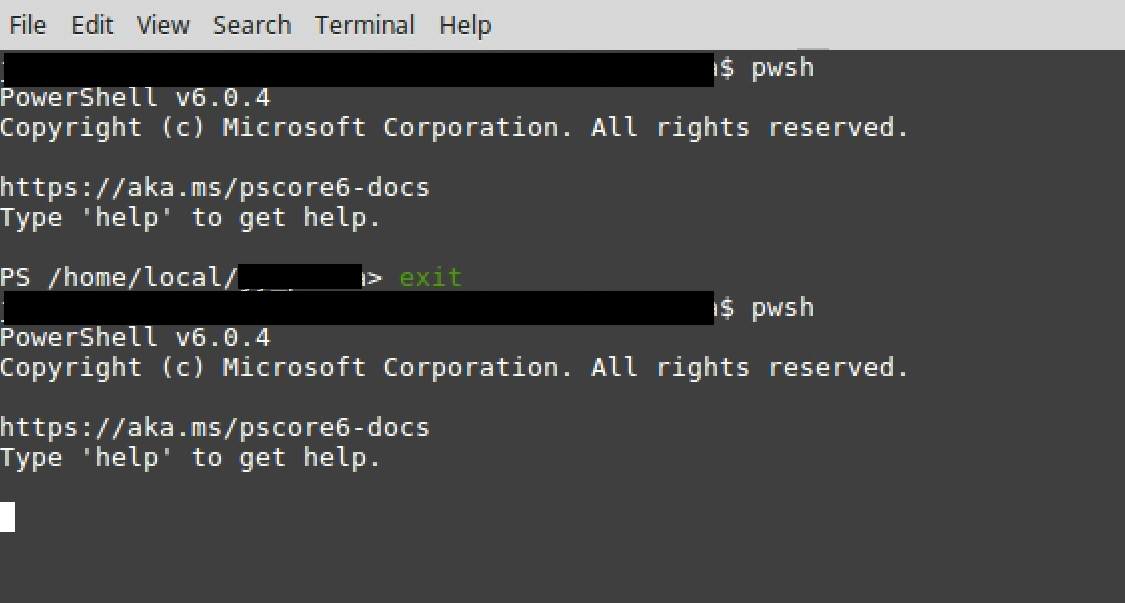1125x603 pixels.
Task: Select the green exit command text
Action: (430, 277)
